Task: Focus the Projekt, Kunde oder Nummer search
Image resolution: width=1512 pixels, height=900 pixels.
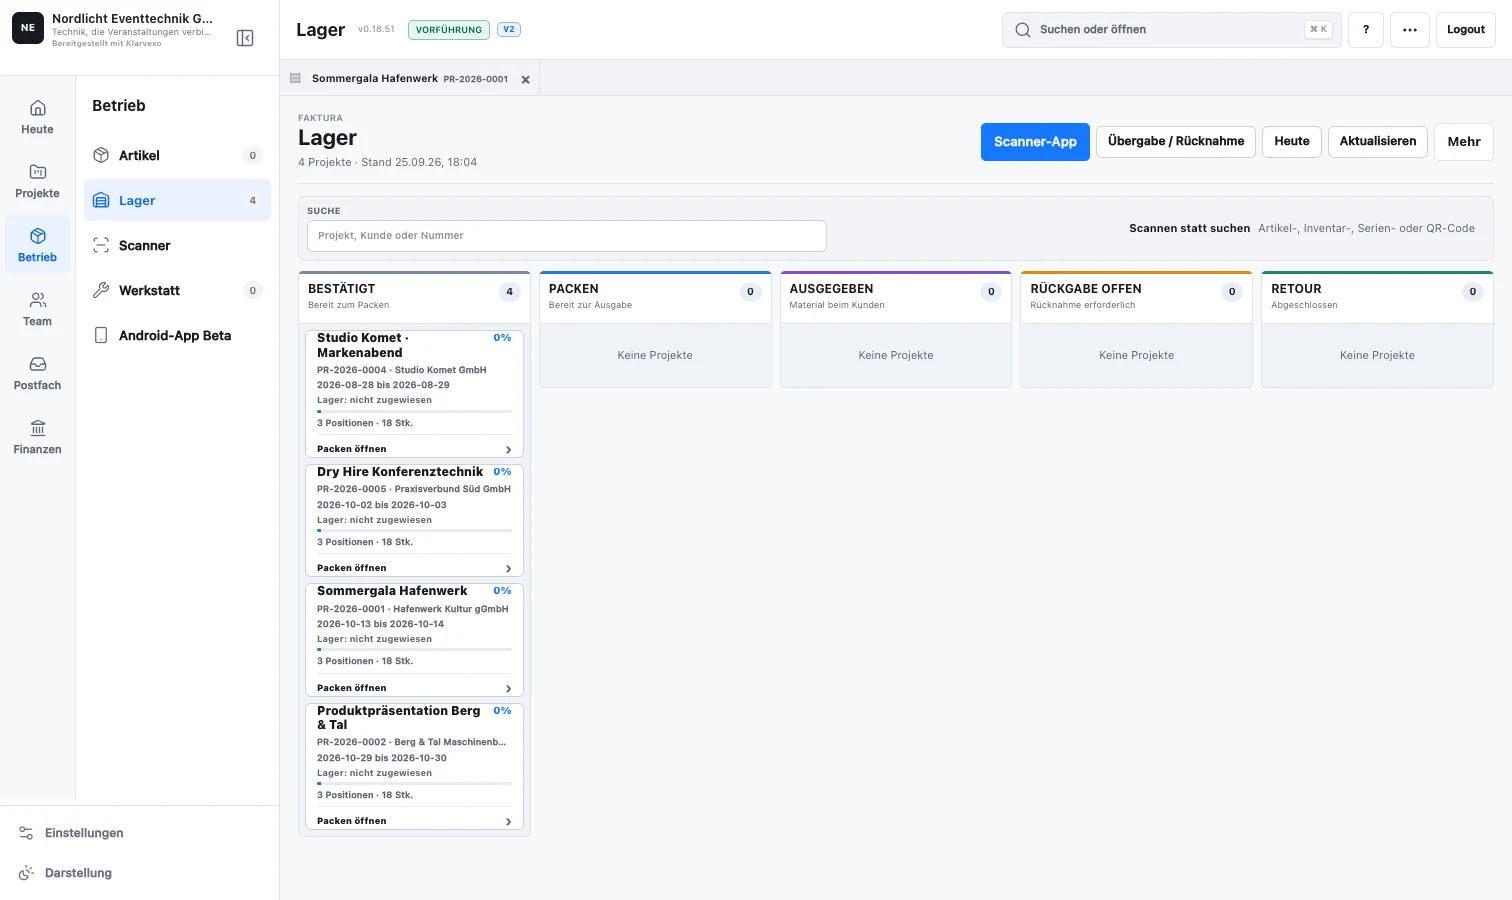Action: pyautogui.click(x=567, y=236)
